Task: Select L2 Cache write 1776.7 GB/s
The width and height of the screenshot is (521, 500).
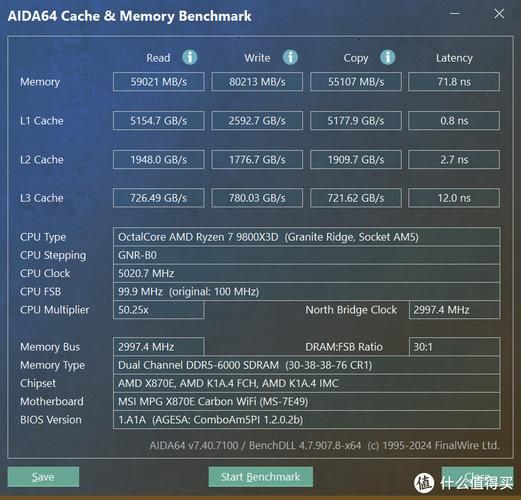Action: click(x=257, y=159)
